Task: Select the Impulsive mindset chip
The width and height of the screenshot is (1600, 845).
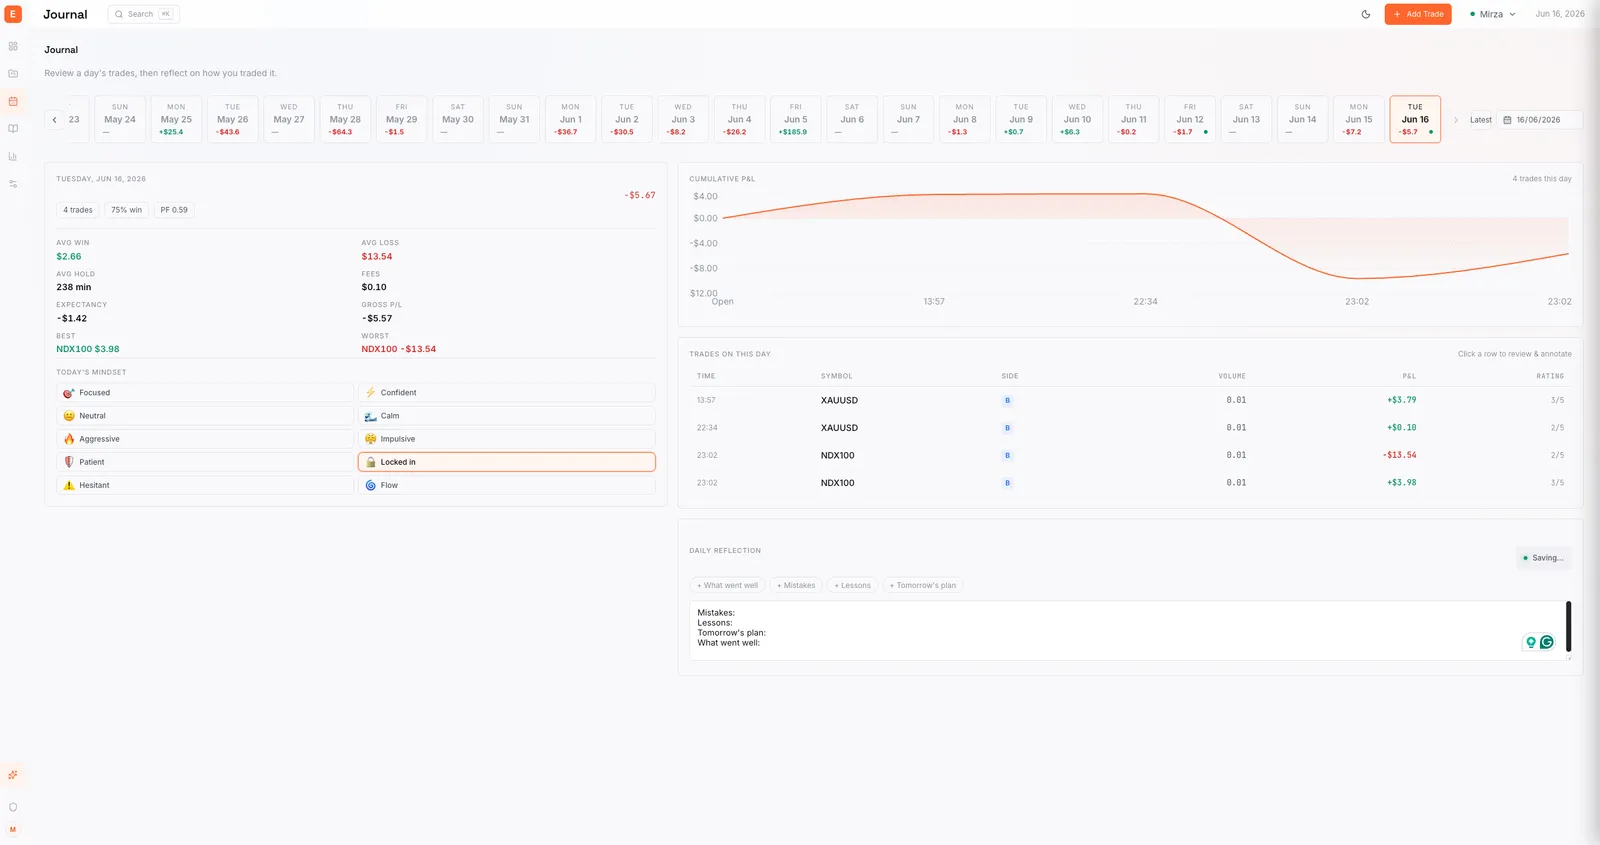Action: coord(506,439)
